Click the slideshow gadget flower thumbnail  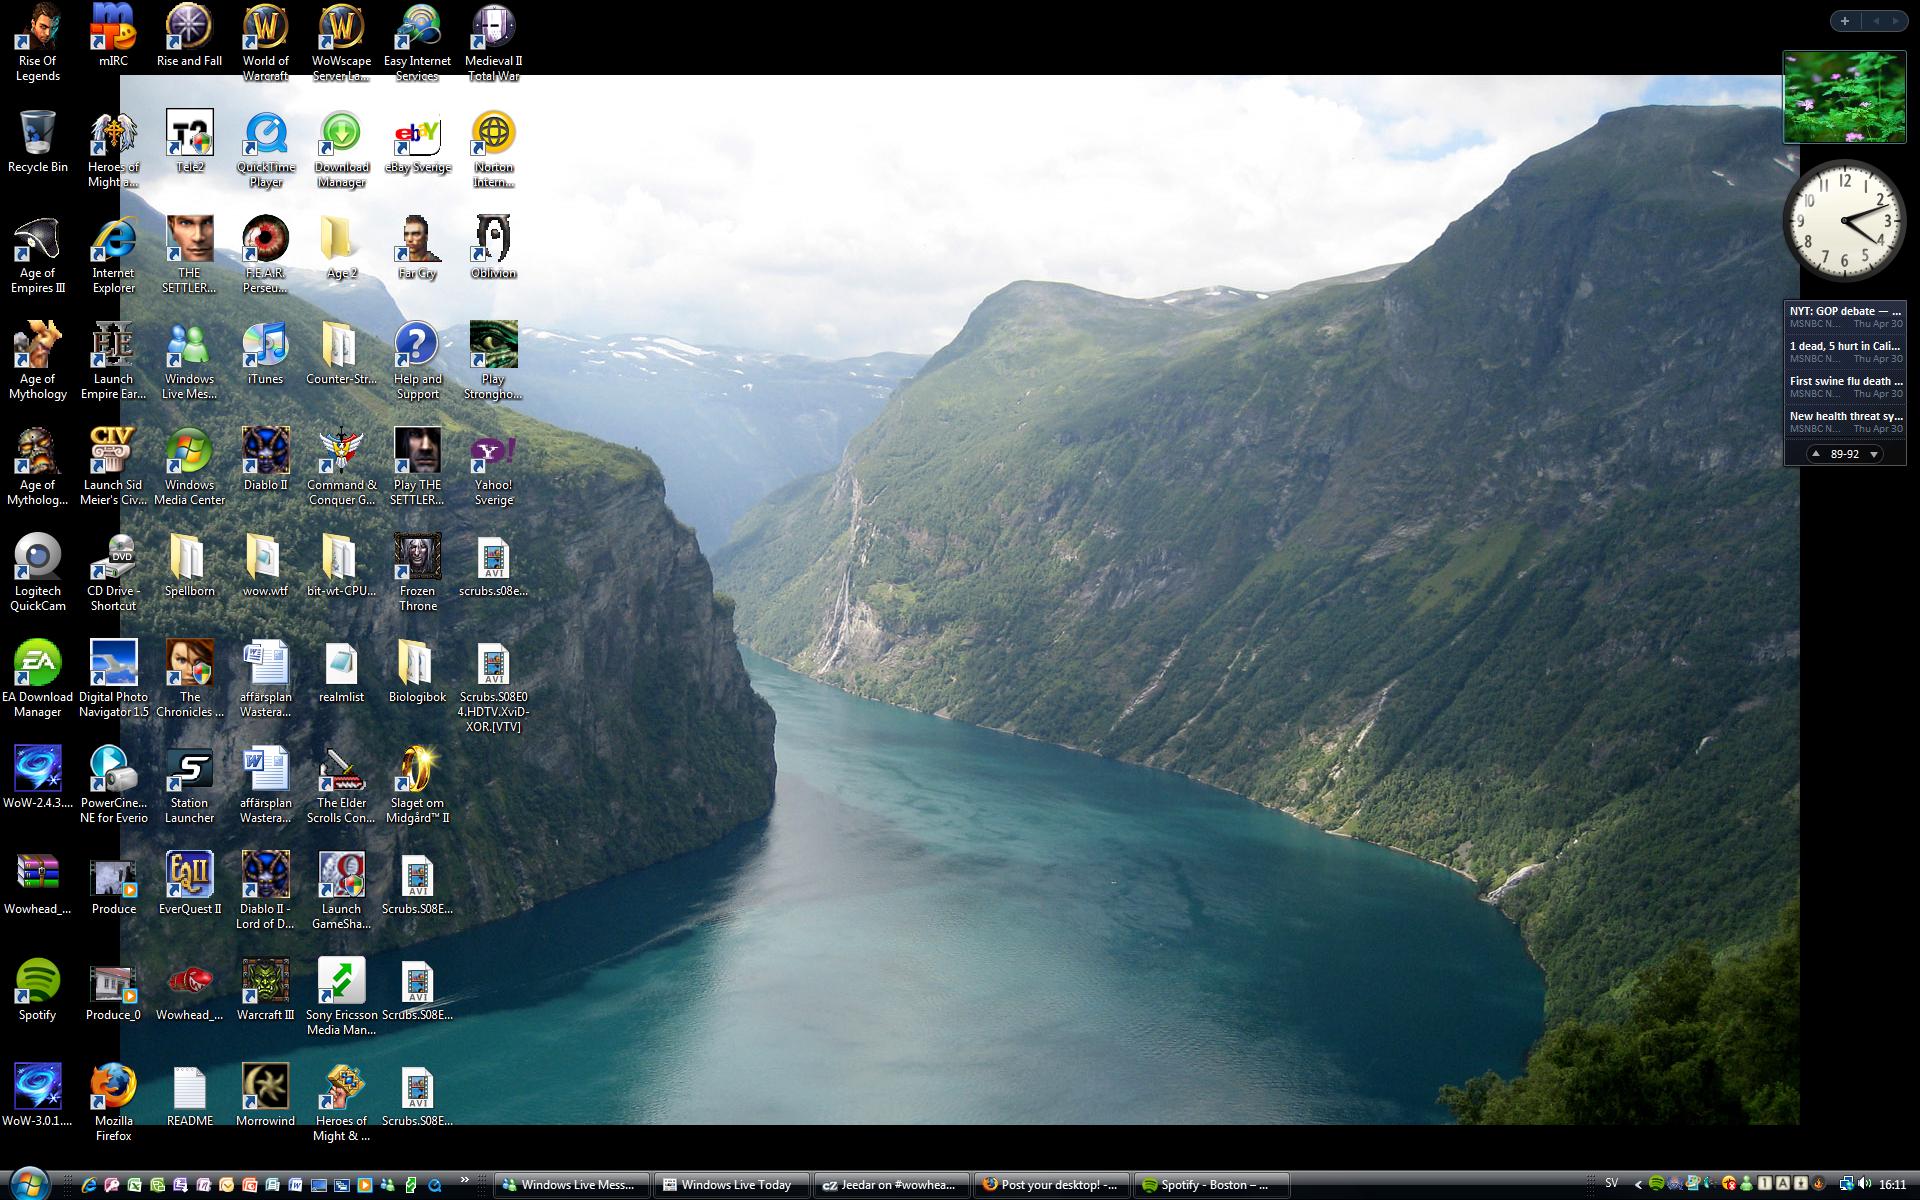tap(1844, 98)
